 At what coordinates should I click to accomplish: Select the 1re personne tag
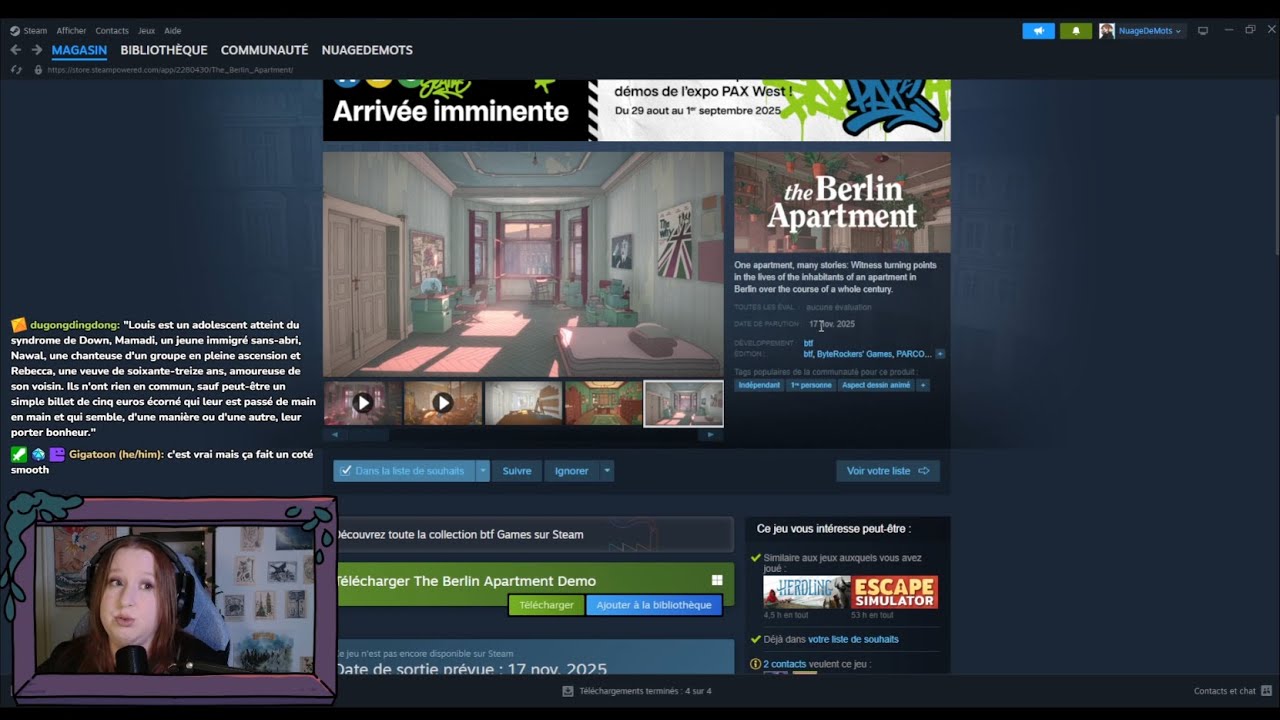point(811,385)
